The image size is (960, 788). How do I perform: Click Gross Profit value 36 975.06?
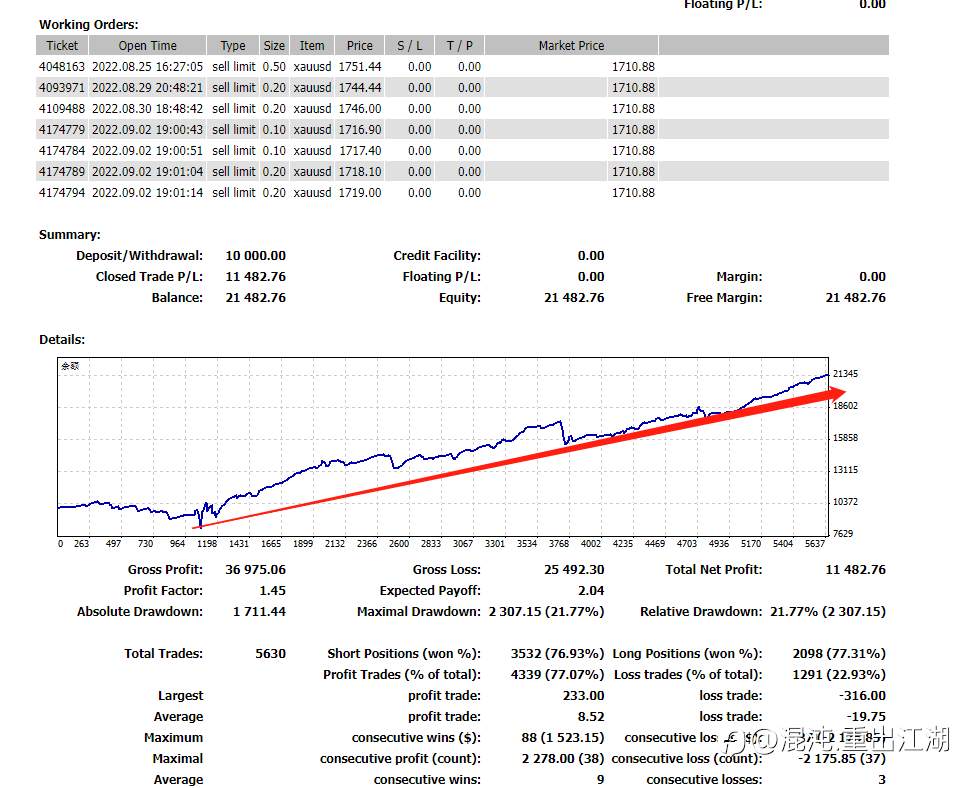(255, 570)
